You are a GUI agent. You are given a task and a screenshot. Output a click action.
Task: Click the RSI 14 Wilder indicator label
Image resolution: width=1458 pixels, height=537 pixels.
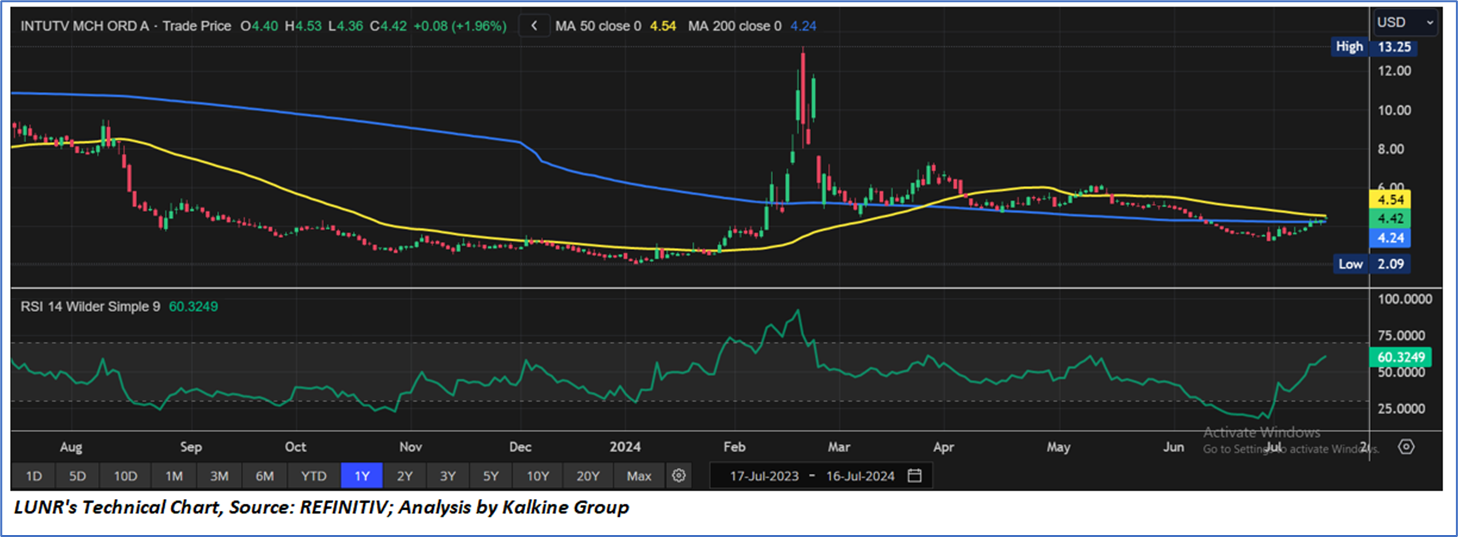click(x=90, y=307)
